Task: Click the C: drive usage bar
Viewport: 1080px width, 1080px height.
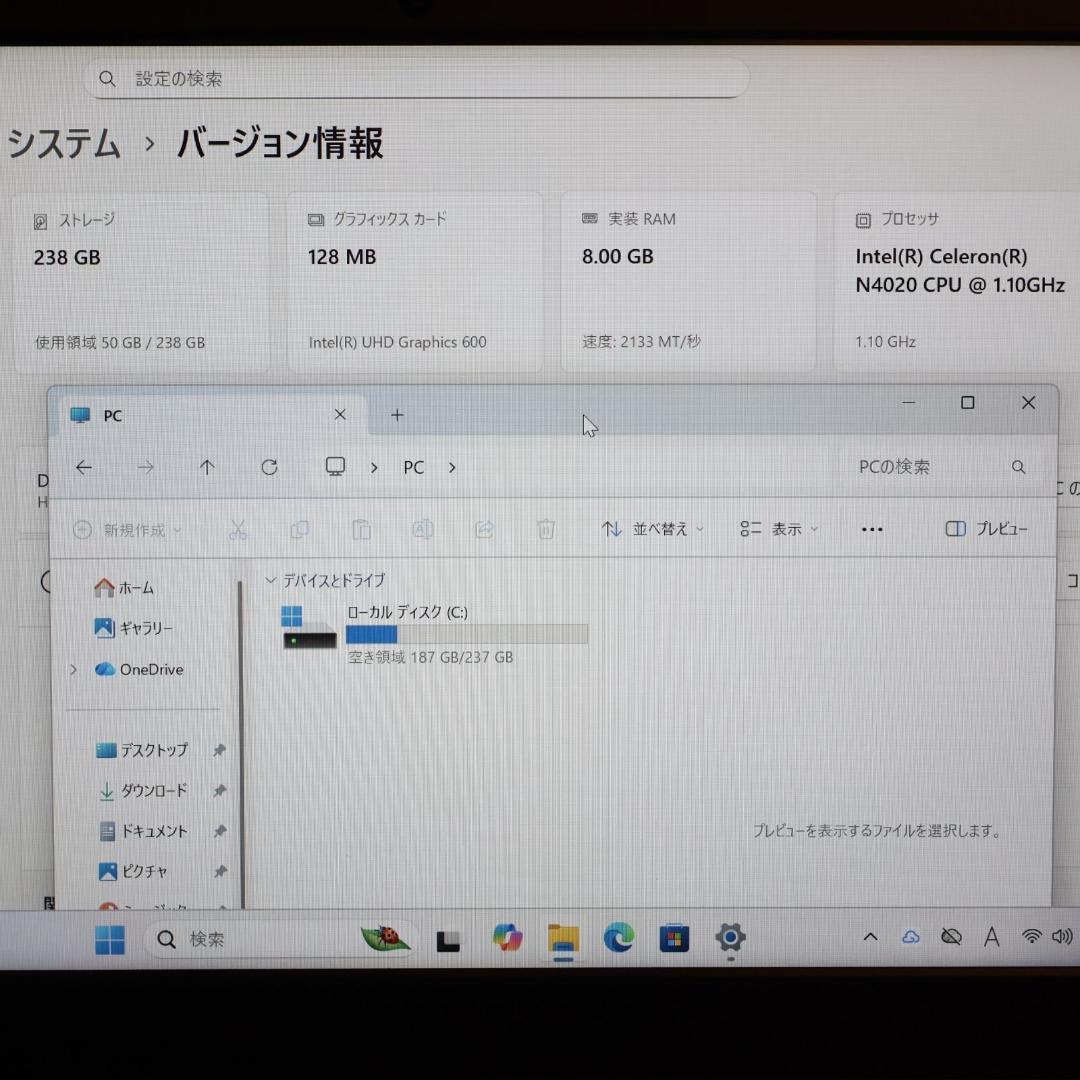Action: [466, 634]
